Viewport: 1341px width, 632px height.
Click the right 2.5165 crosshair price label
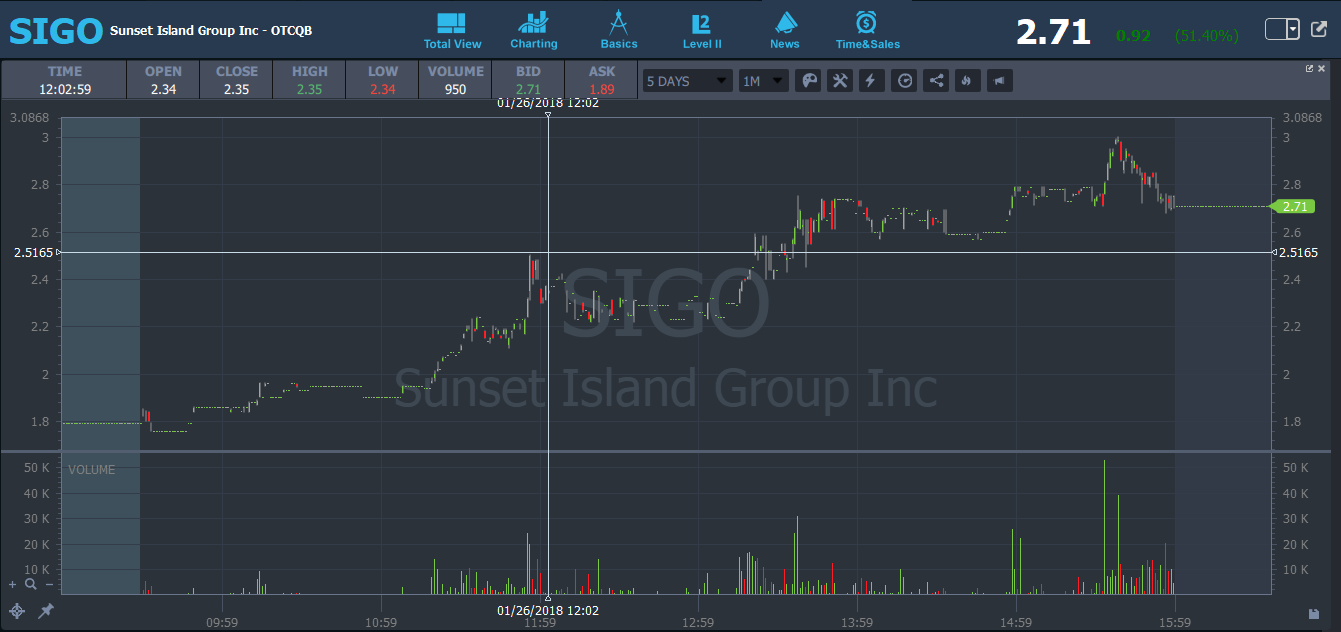pos(1299,253)
